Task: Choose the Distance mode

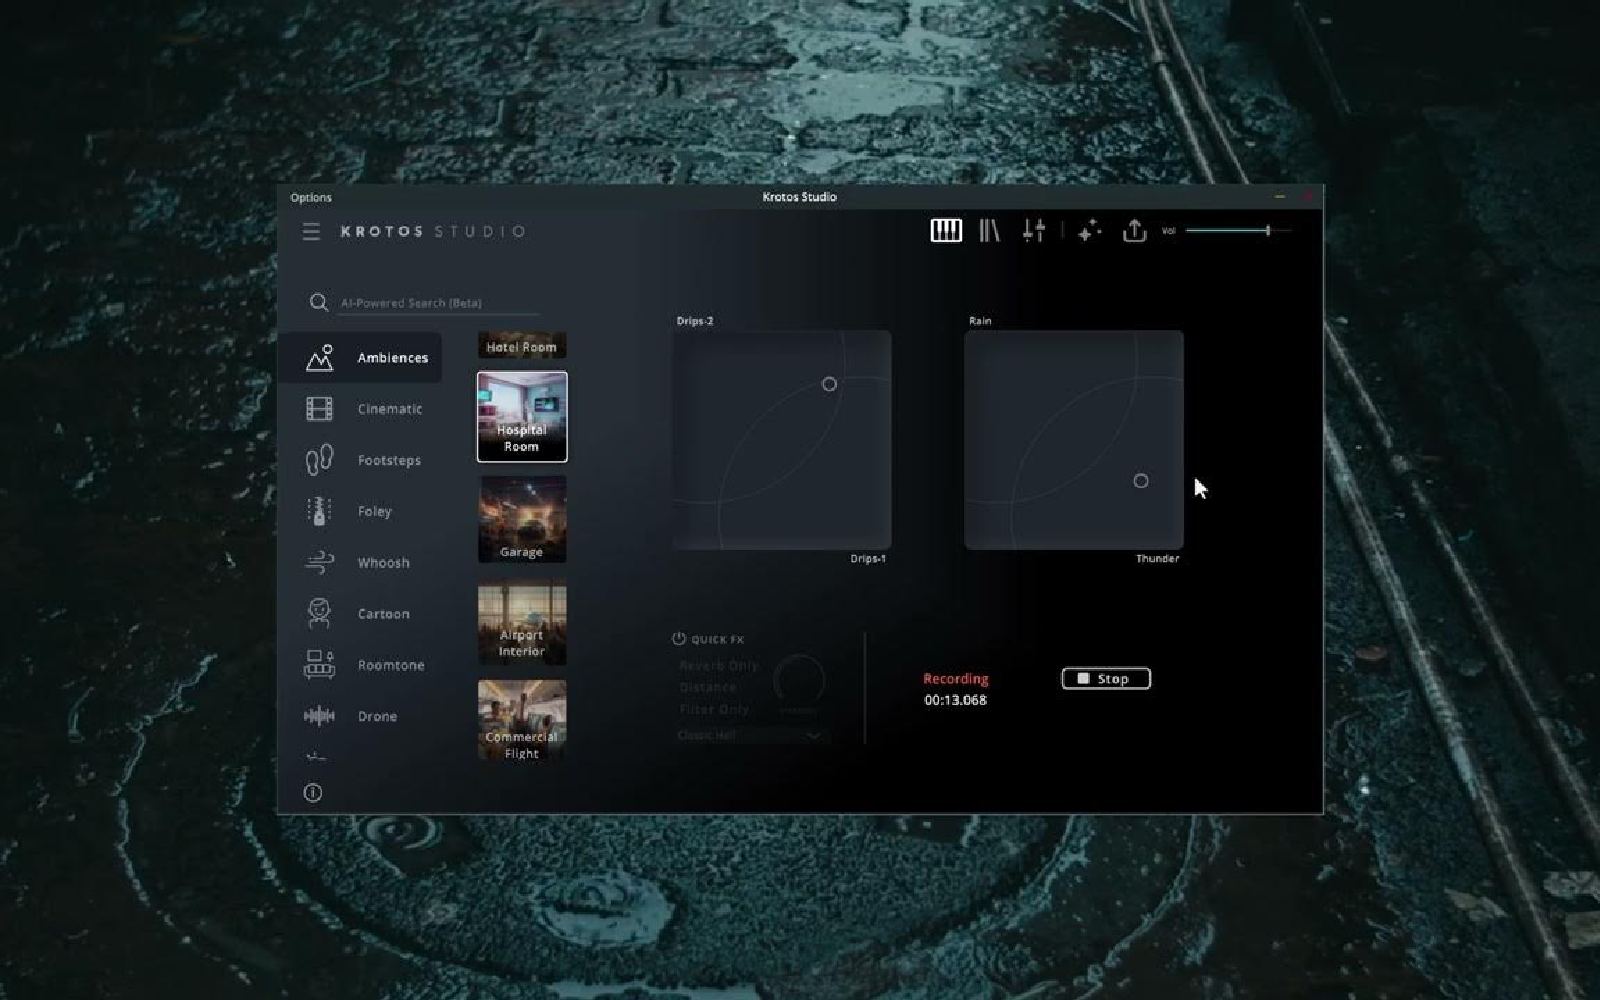Action: (x=708, y=687)
